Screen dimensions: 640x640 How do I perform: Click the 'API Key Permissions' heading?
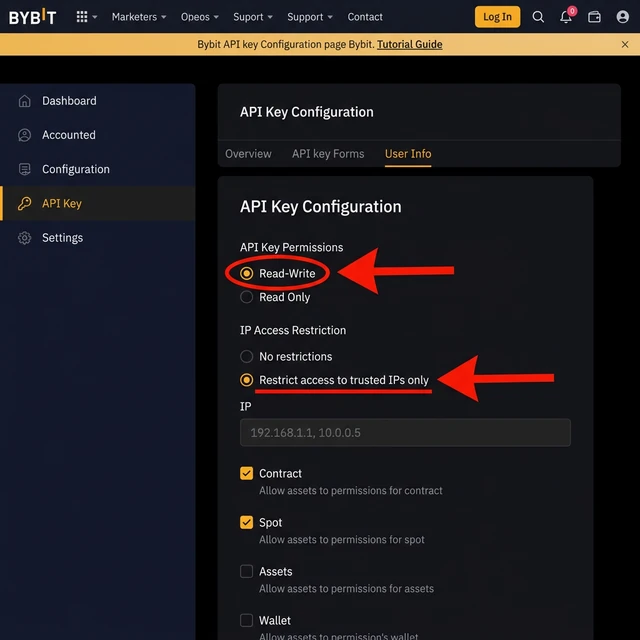click(291, 247)
